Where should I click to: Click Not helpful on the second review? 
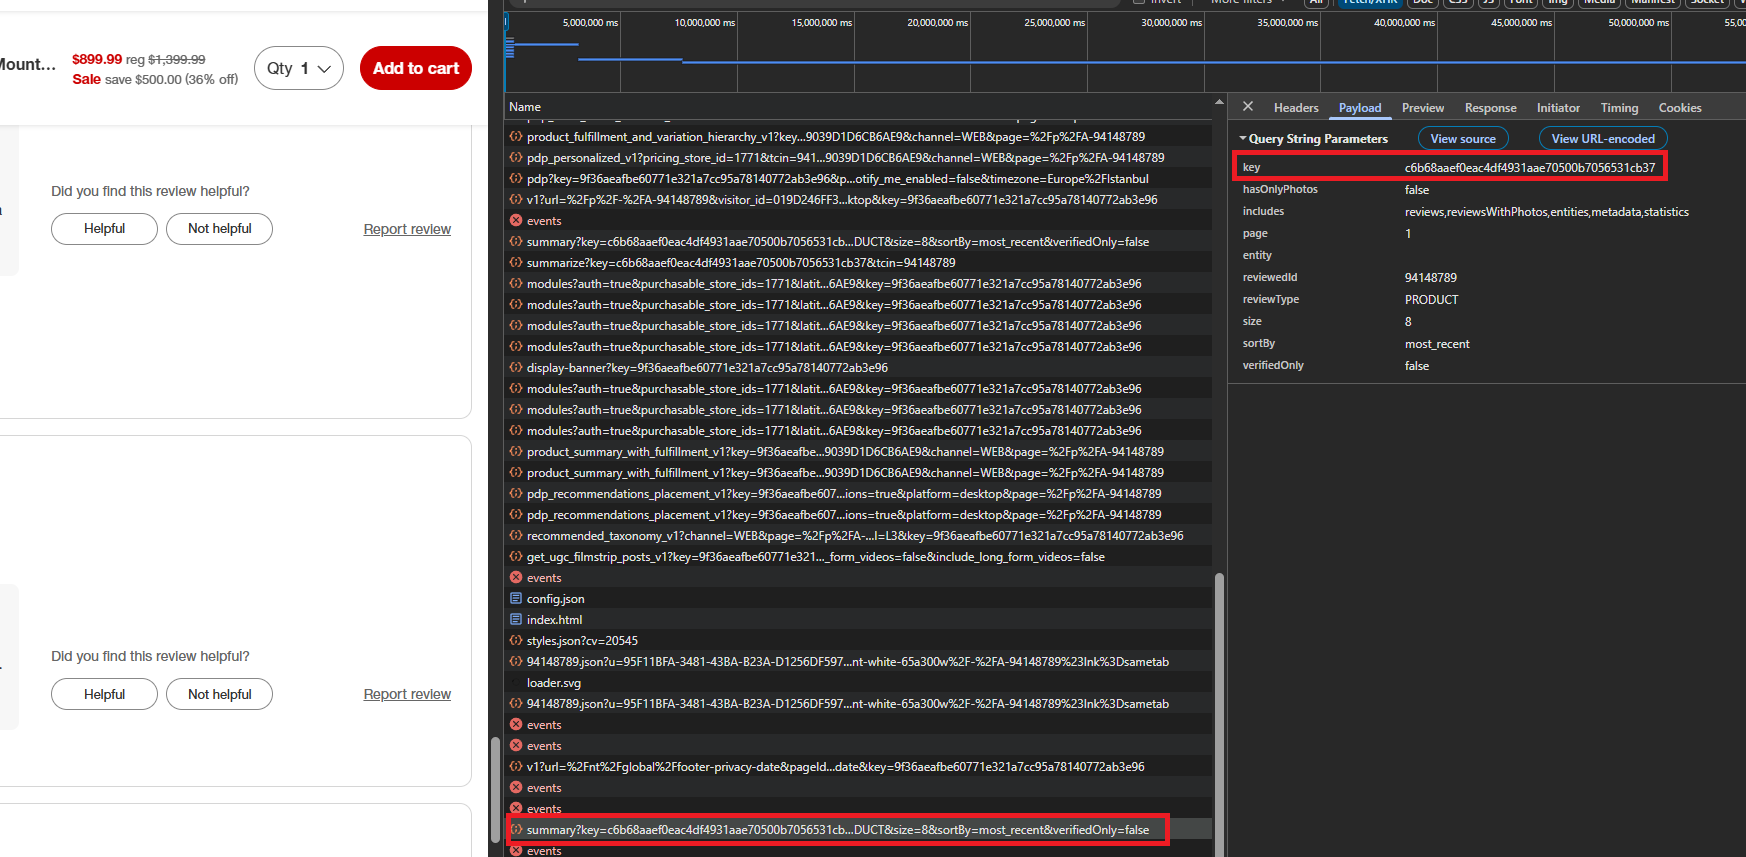tap(220, 694)
